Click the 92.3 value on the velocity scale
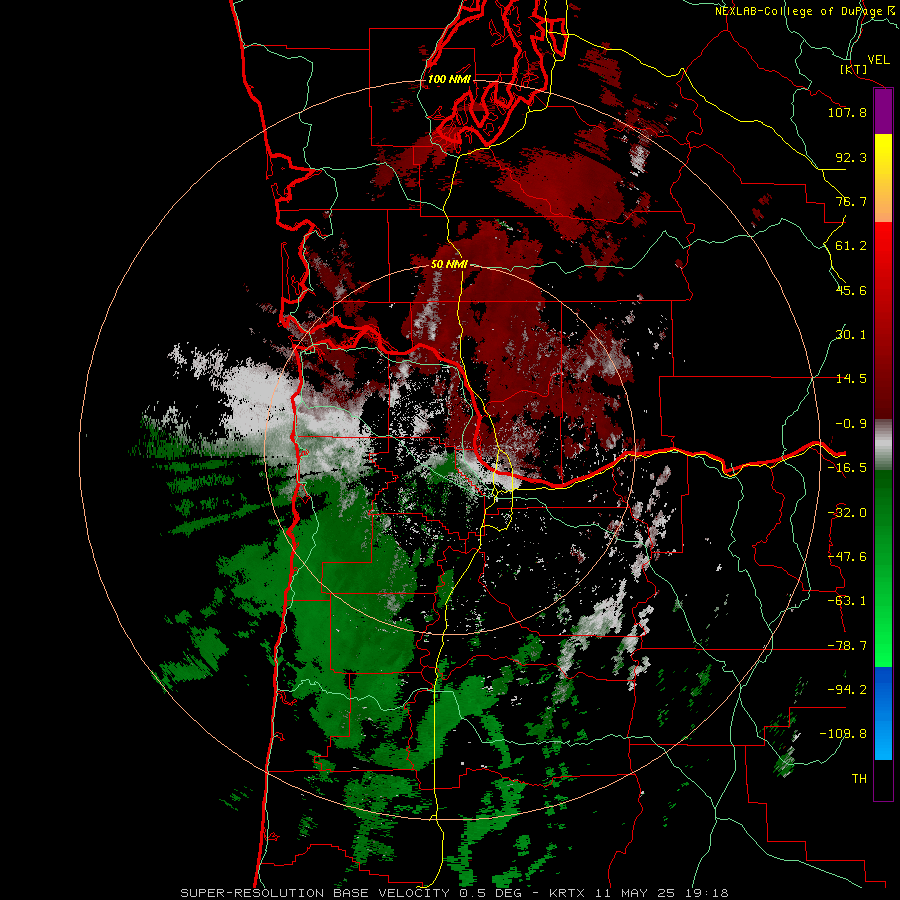Viewport: 900px width, 900px height. pos(851,157)
